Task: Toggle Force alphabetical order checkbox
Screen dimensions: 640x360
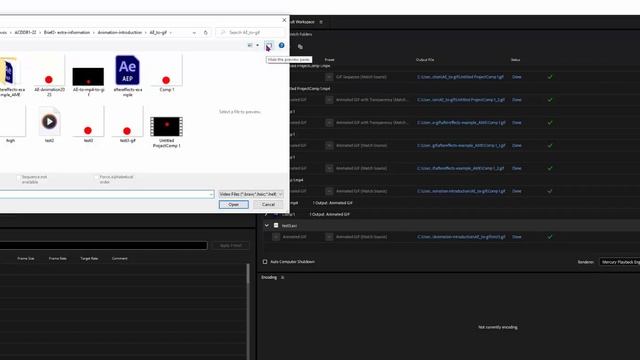Action: [97, 178]
